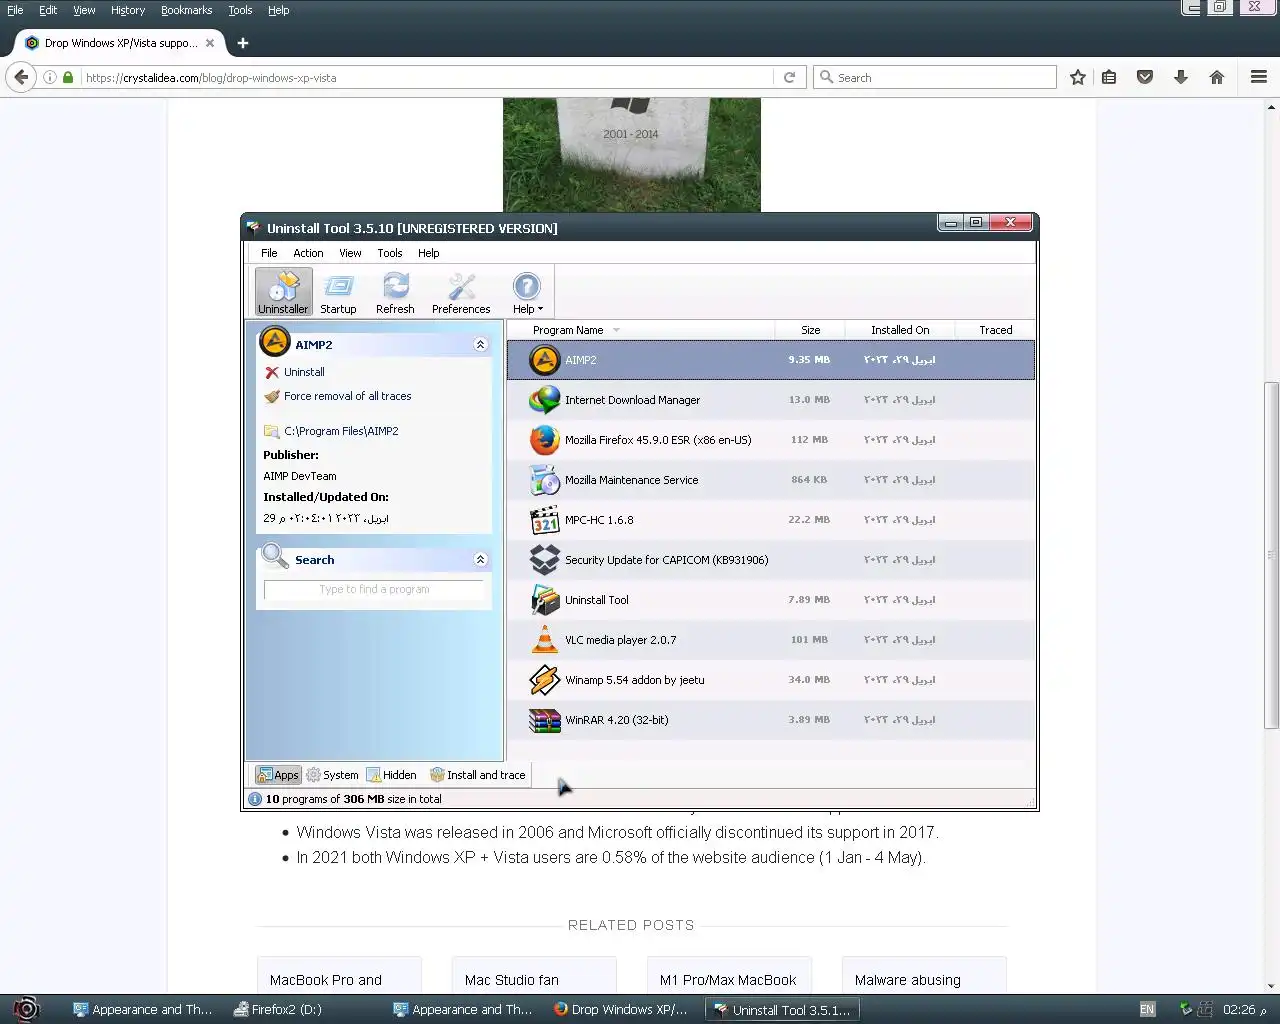Switch to the Hidden tab

tap(391, 775)
